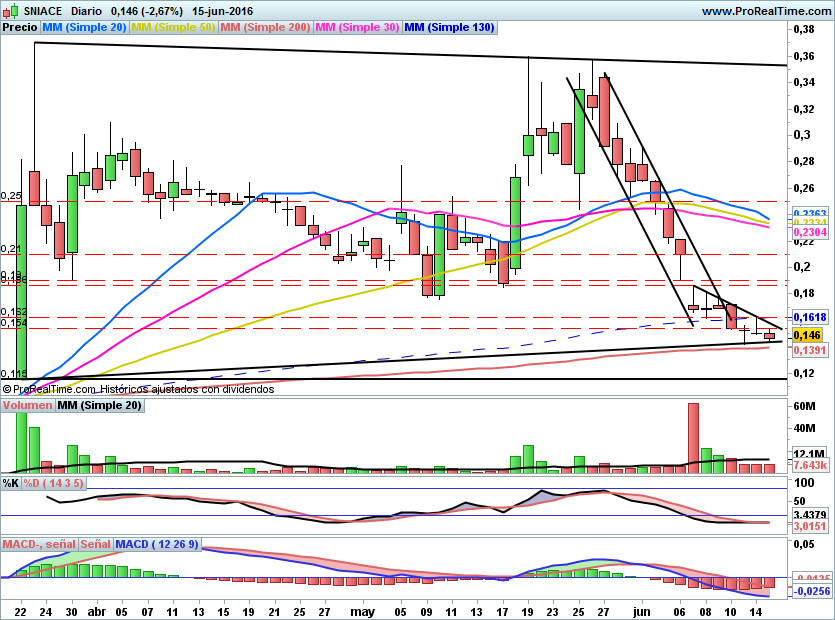Open the MACD (12 26 9) settings label
This screenshot has height=620, width=835.
click(x=157, y=544)
